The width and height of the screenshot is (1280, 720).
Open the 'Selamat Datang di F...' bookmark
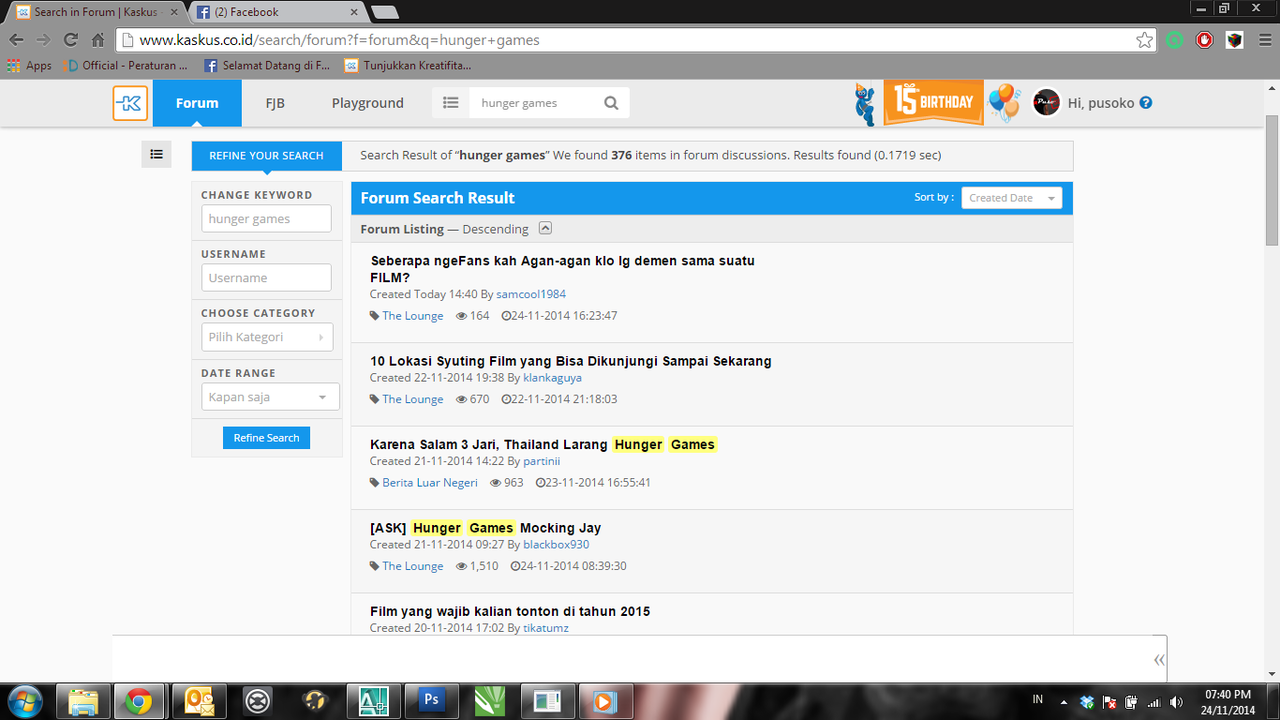coord(267,66)
